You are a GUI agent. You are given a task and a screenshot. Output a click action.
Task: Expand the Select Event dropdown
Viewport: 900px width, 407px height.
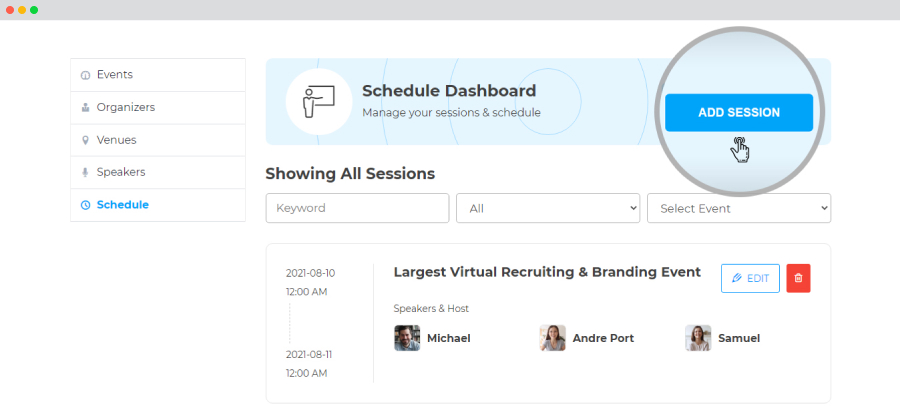739,208
